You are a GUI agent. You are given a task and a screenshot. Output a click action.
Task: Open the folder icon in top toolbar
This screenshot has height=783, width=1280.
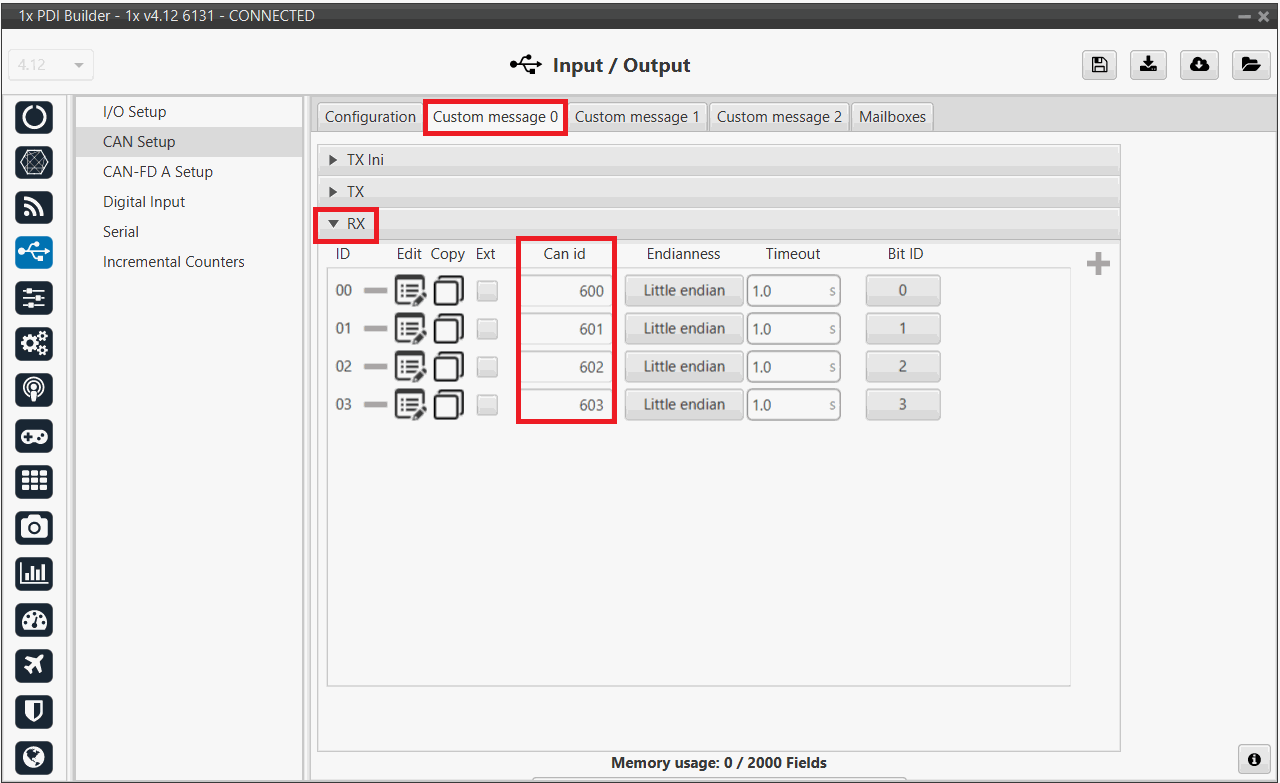[1250, 65]
